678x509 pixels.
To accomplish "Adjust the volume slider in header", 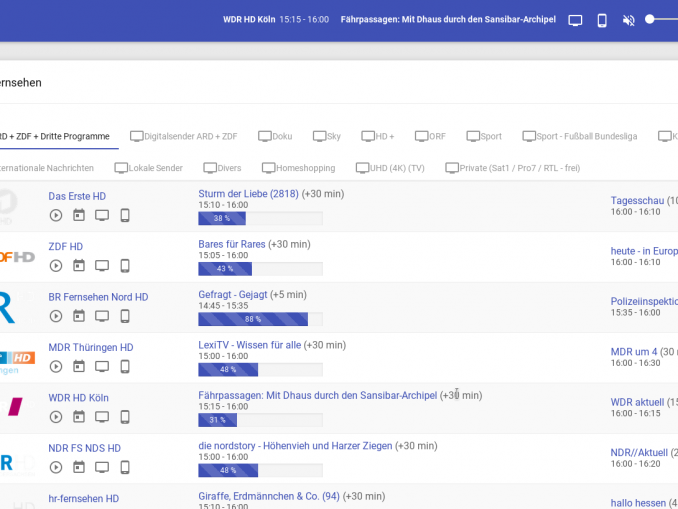I will (x=662, y=19).
